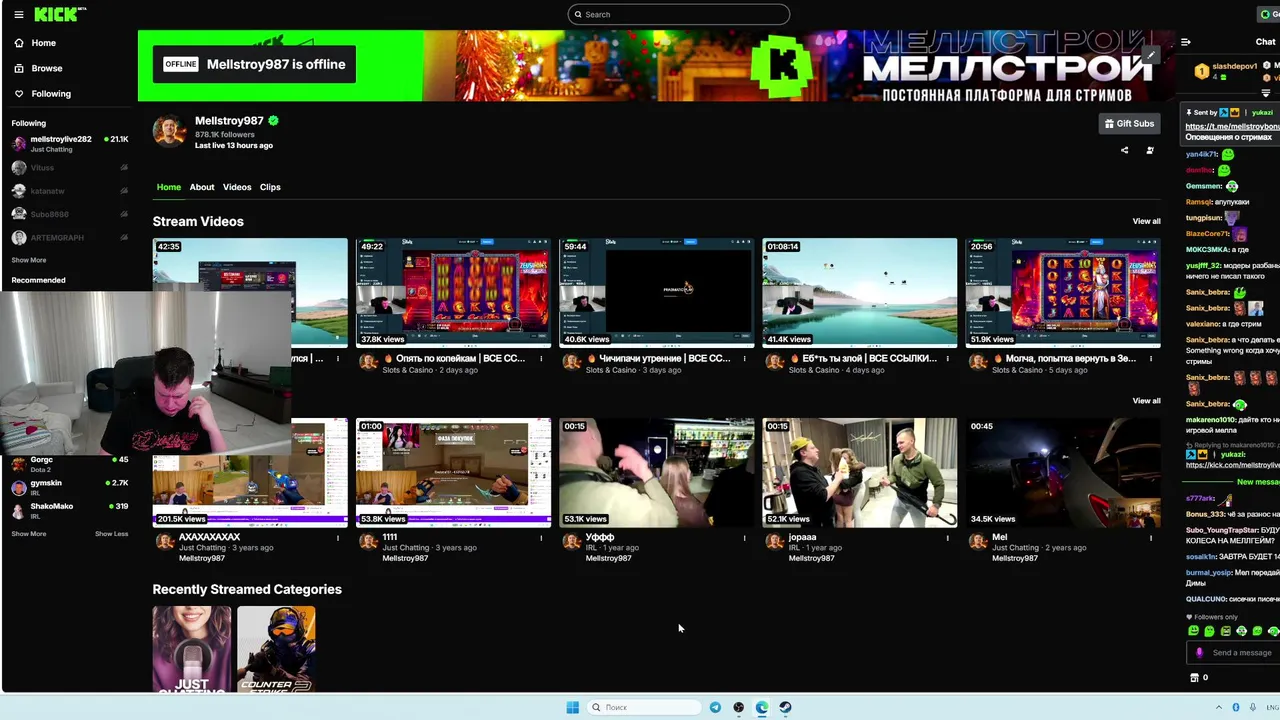Viewport: 1280px width, 720px height.
Task: Open the 20:56 stream video thumbnail
Action: tap(1062, 292)
